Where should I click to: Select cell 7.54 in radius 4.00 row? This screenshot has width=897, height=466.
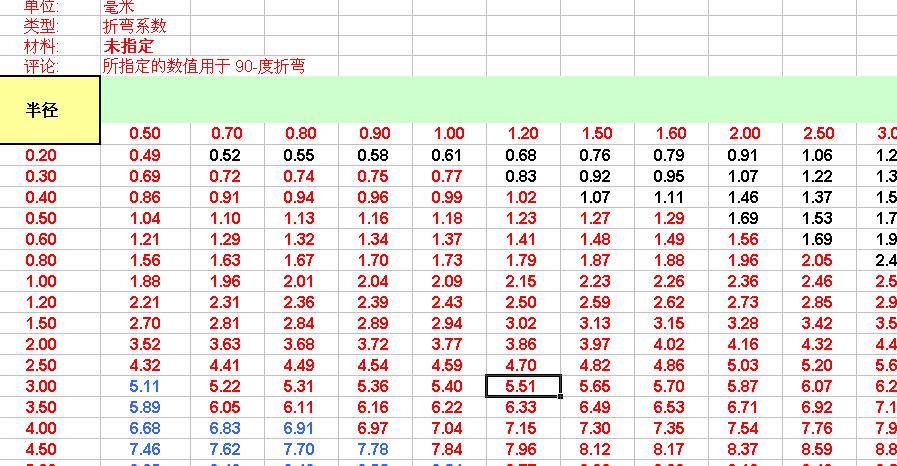point(743,428)
